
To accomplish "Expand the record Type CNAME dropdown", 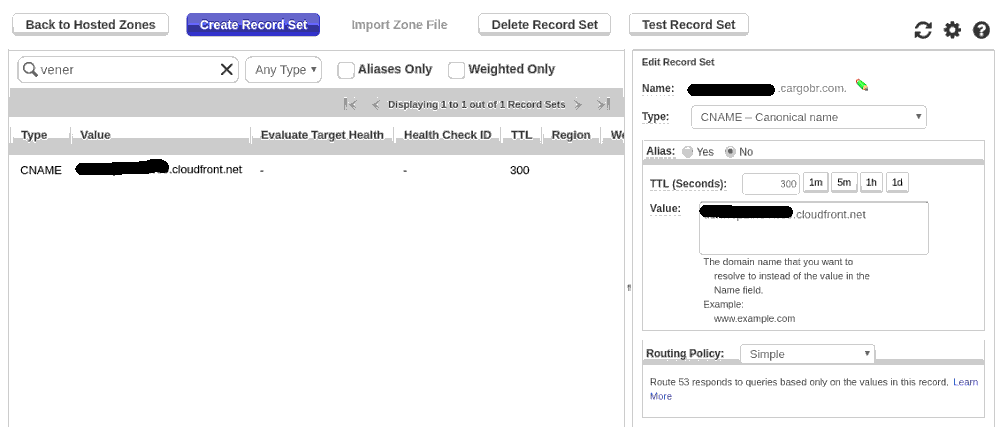I will click(x=808, y=117).
